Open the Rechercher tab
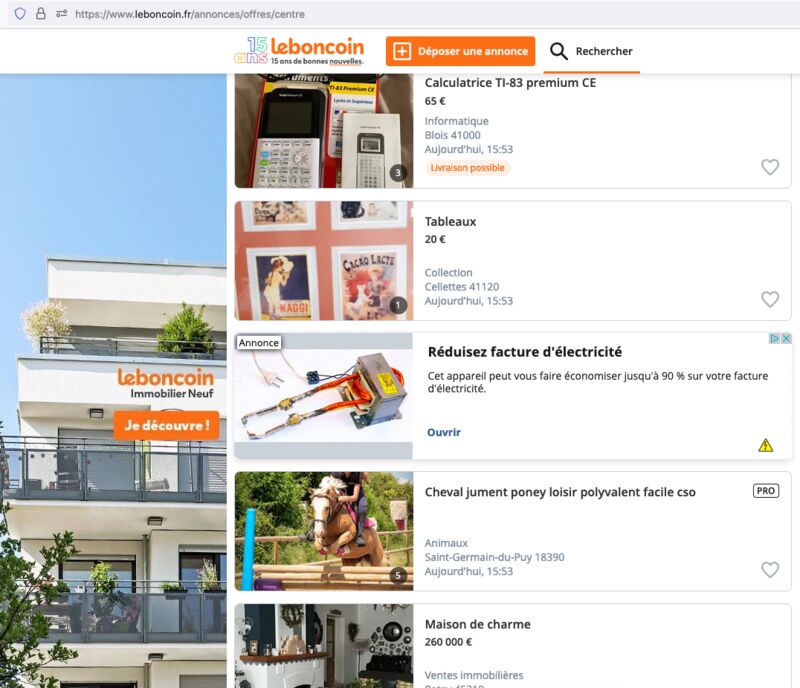The height and width of the screenshot is (688, 800). pos(591,51)
